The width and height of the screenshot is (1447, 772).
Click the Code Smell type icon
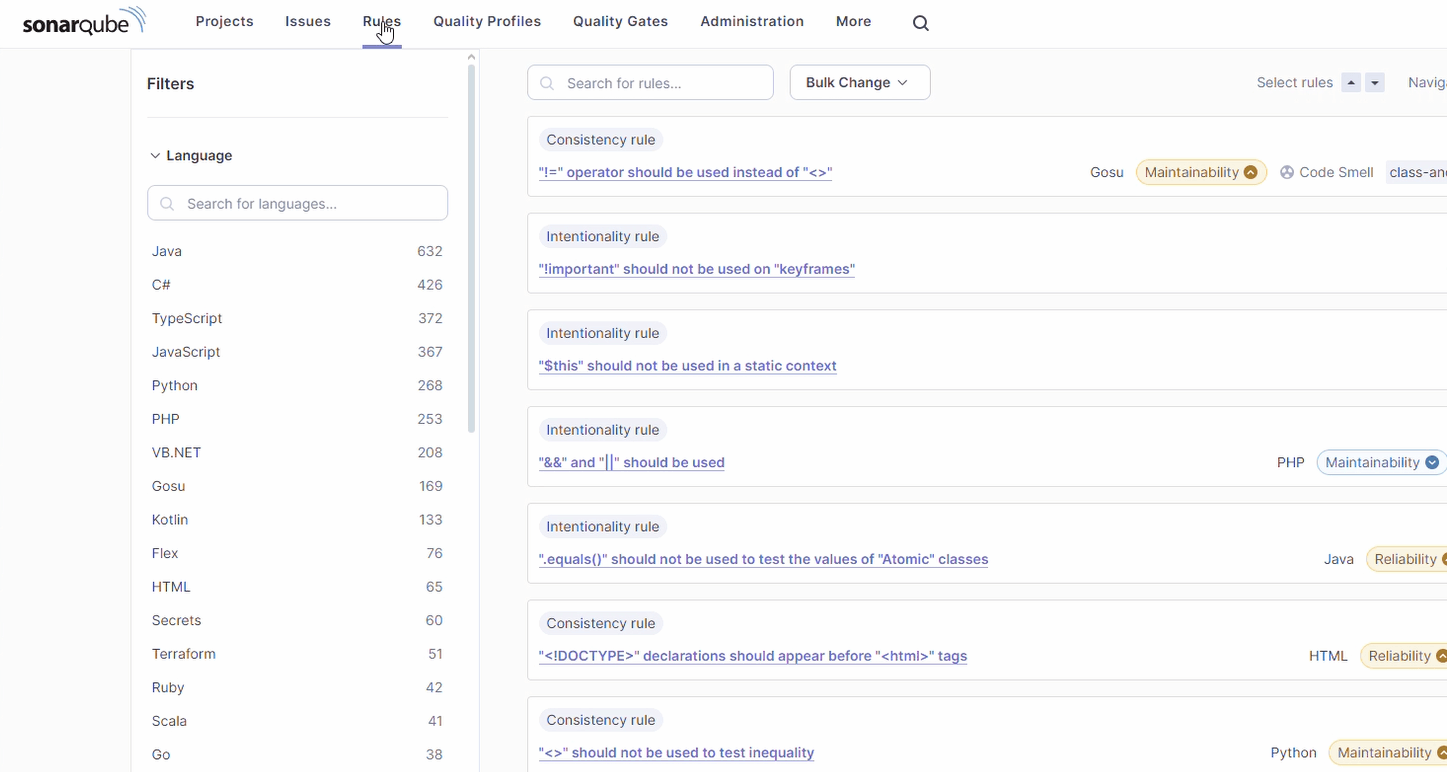tap(1287, 172)
